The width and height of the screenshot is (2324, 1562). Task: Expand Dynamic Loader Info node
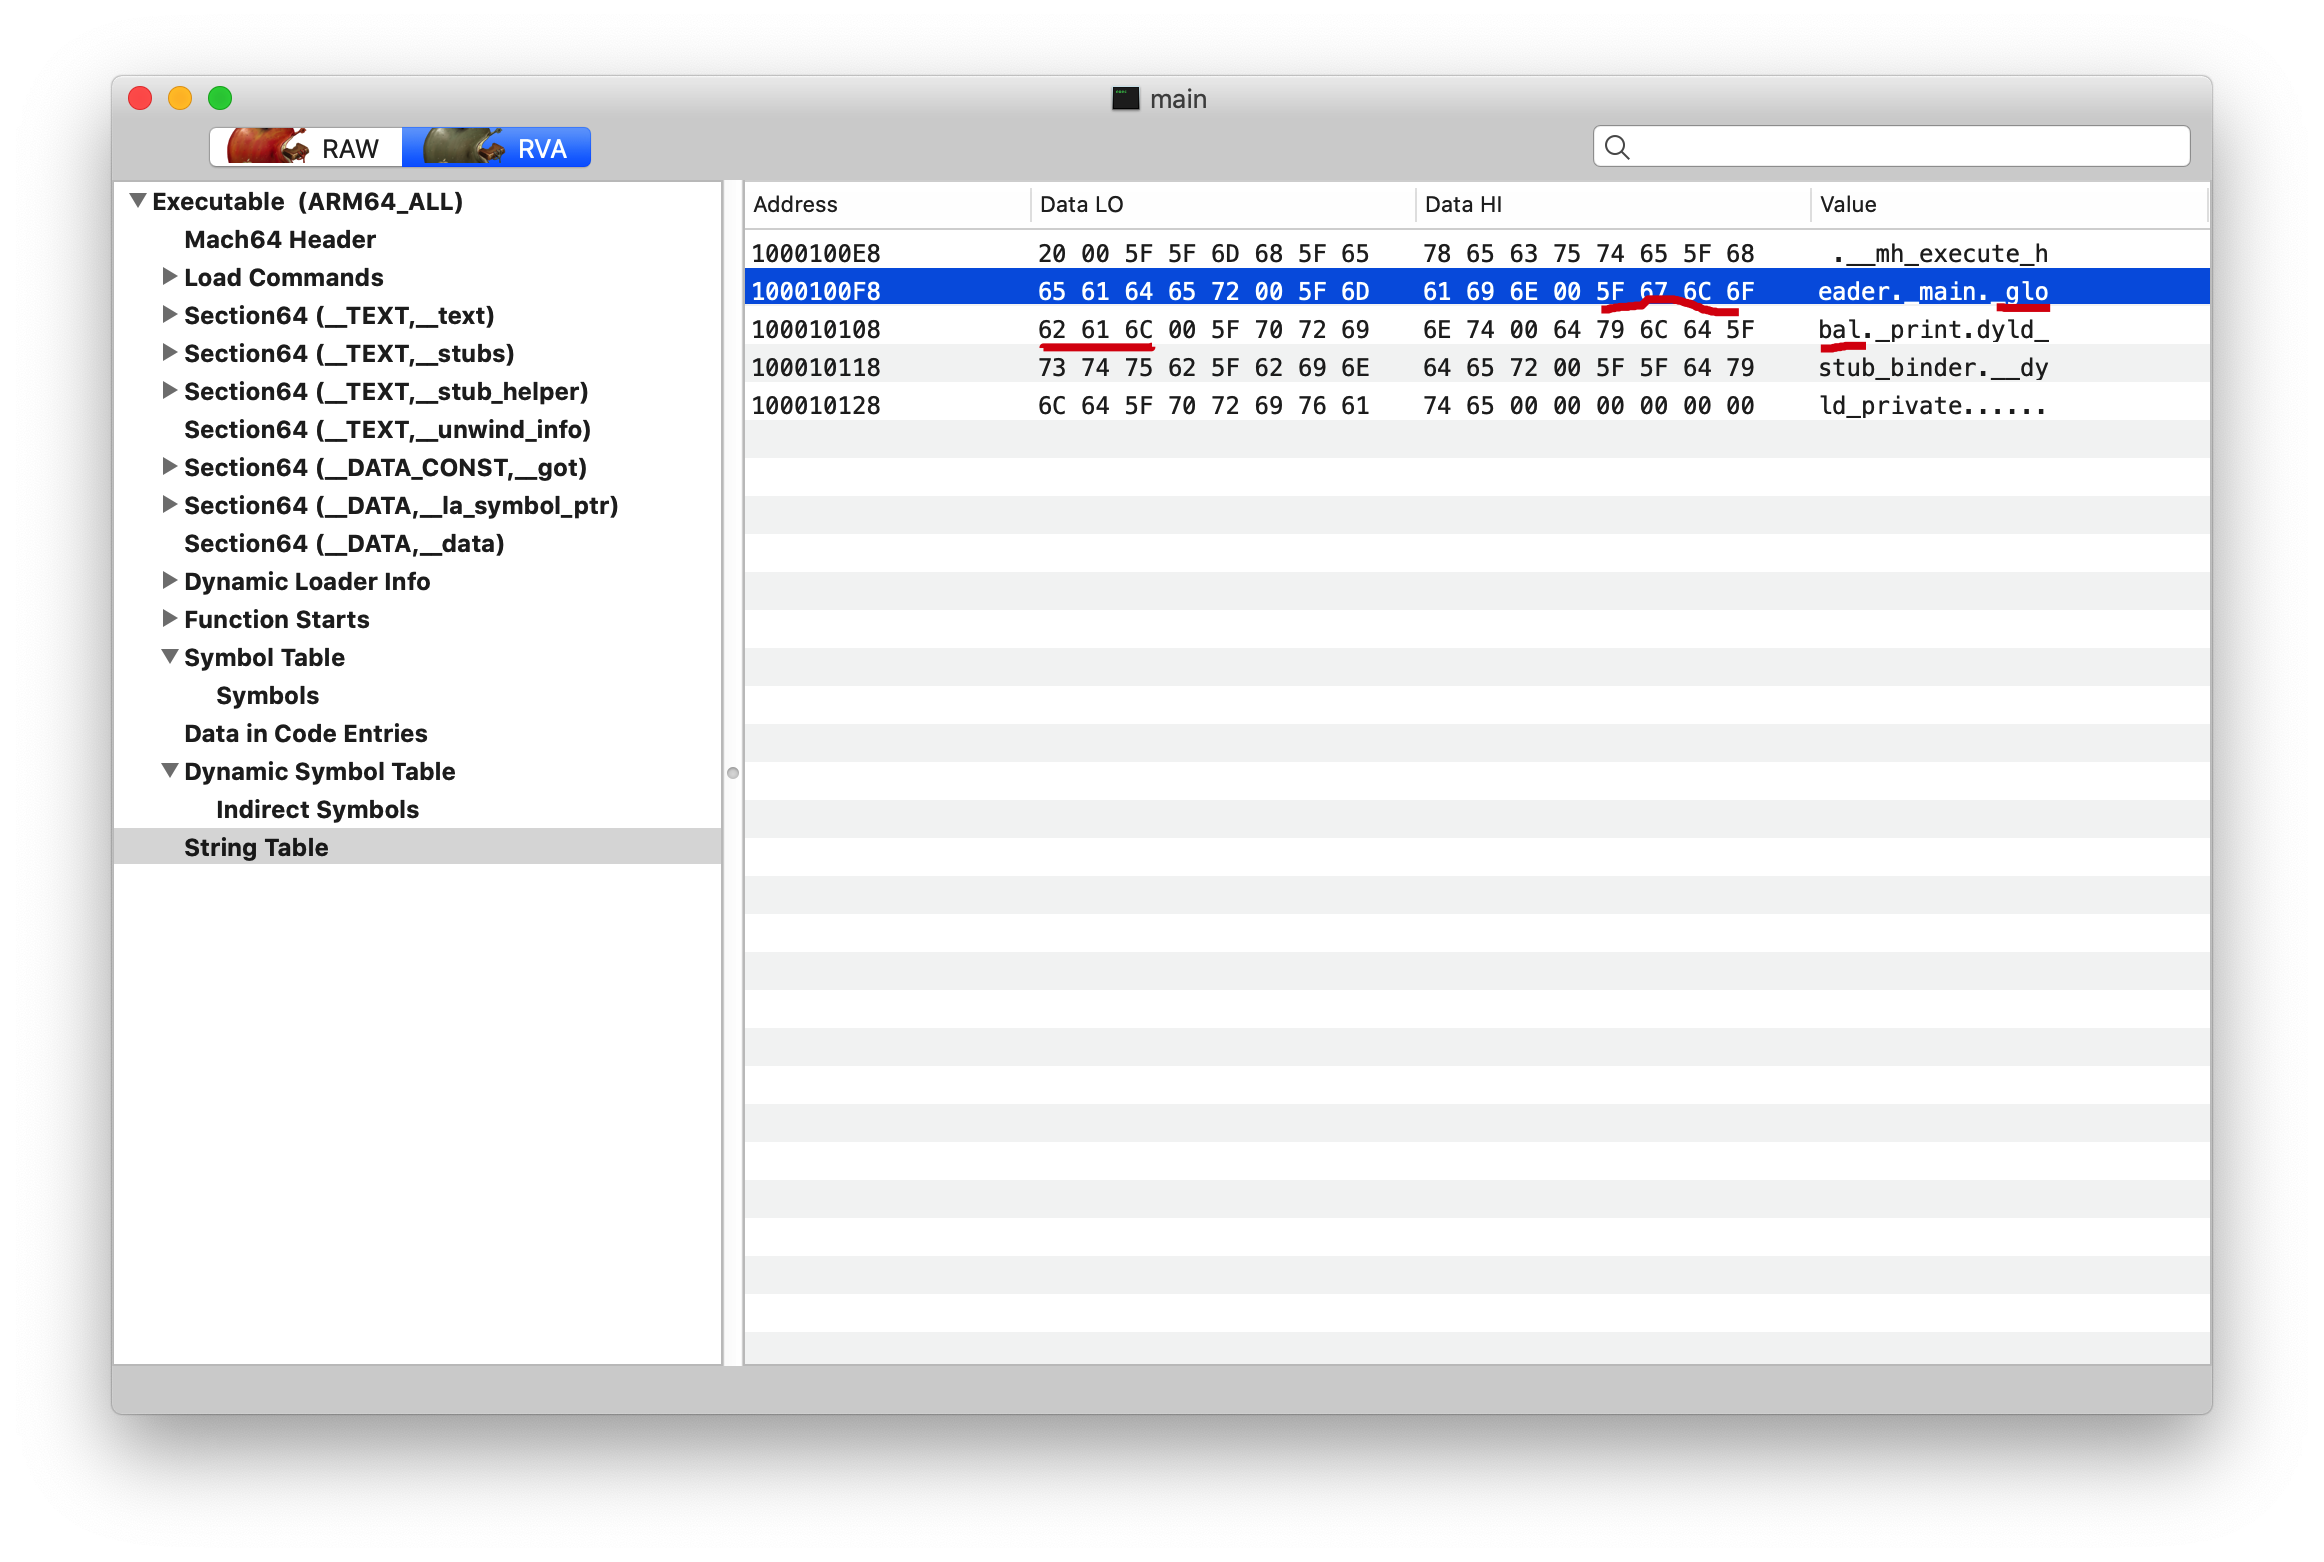coord(169,580)
